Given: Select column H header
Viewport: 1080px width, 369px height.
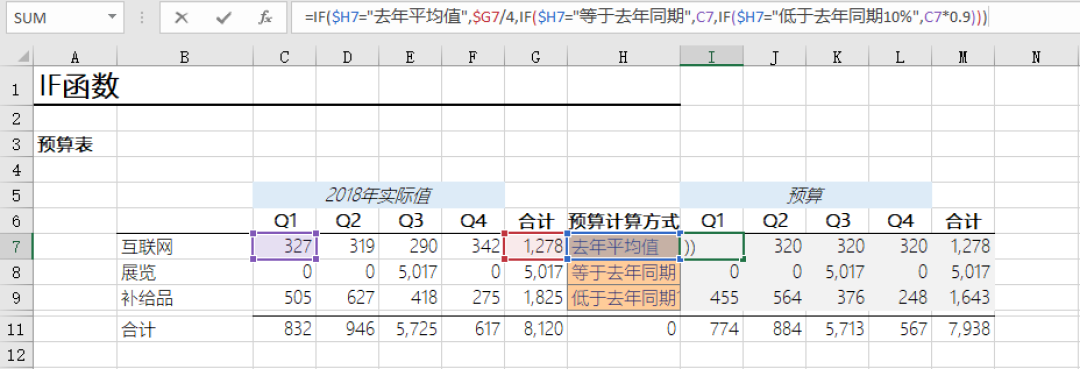Looking at the screenshot, I should coord(623,57).
